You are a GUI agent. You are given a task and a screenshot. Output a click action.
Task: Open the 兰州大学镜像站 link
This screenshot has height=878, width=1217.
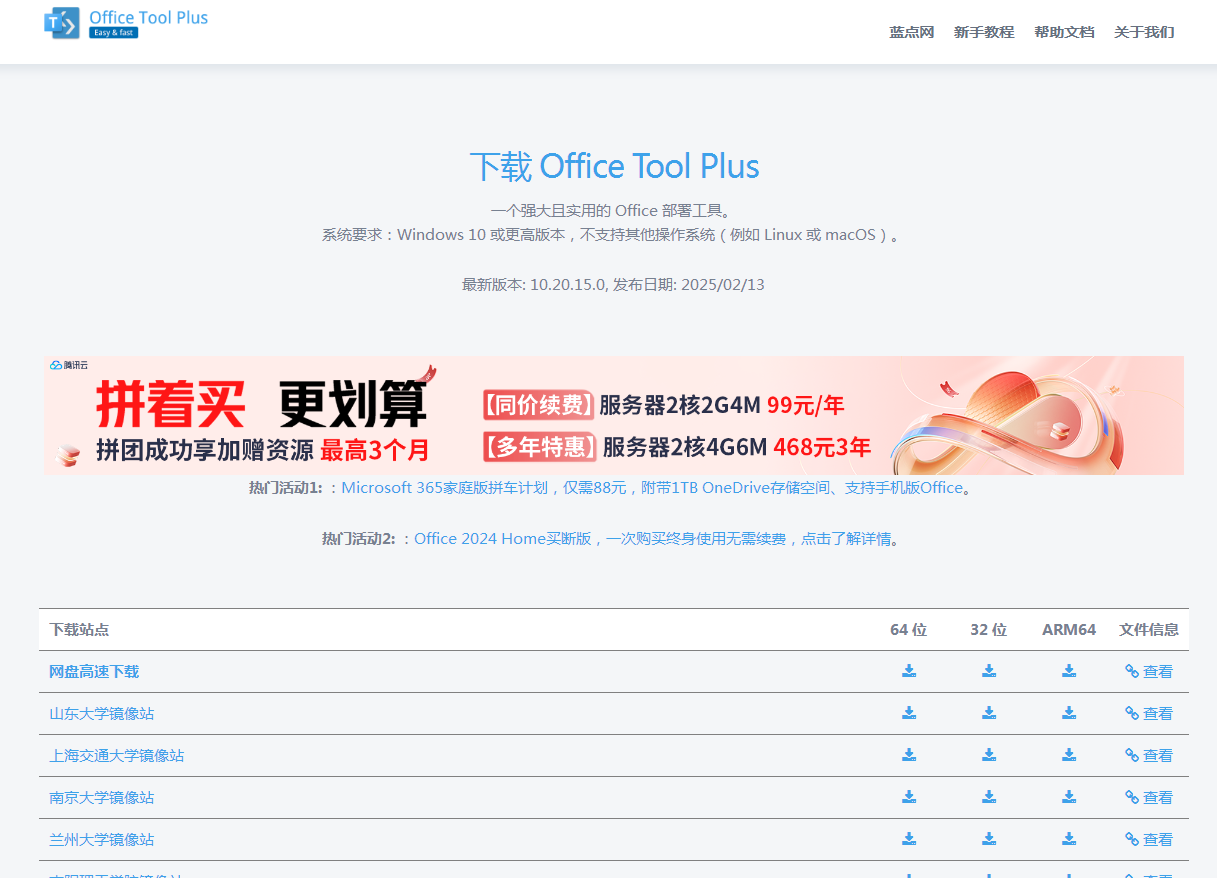pyautogui.click(x=102, y=839)
